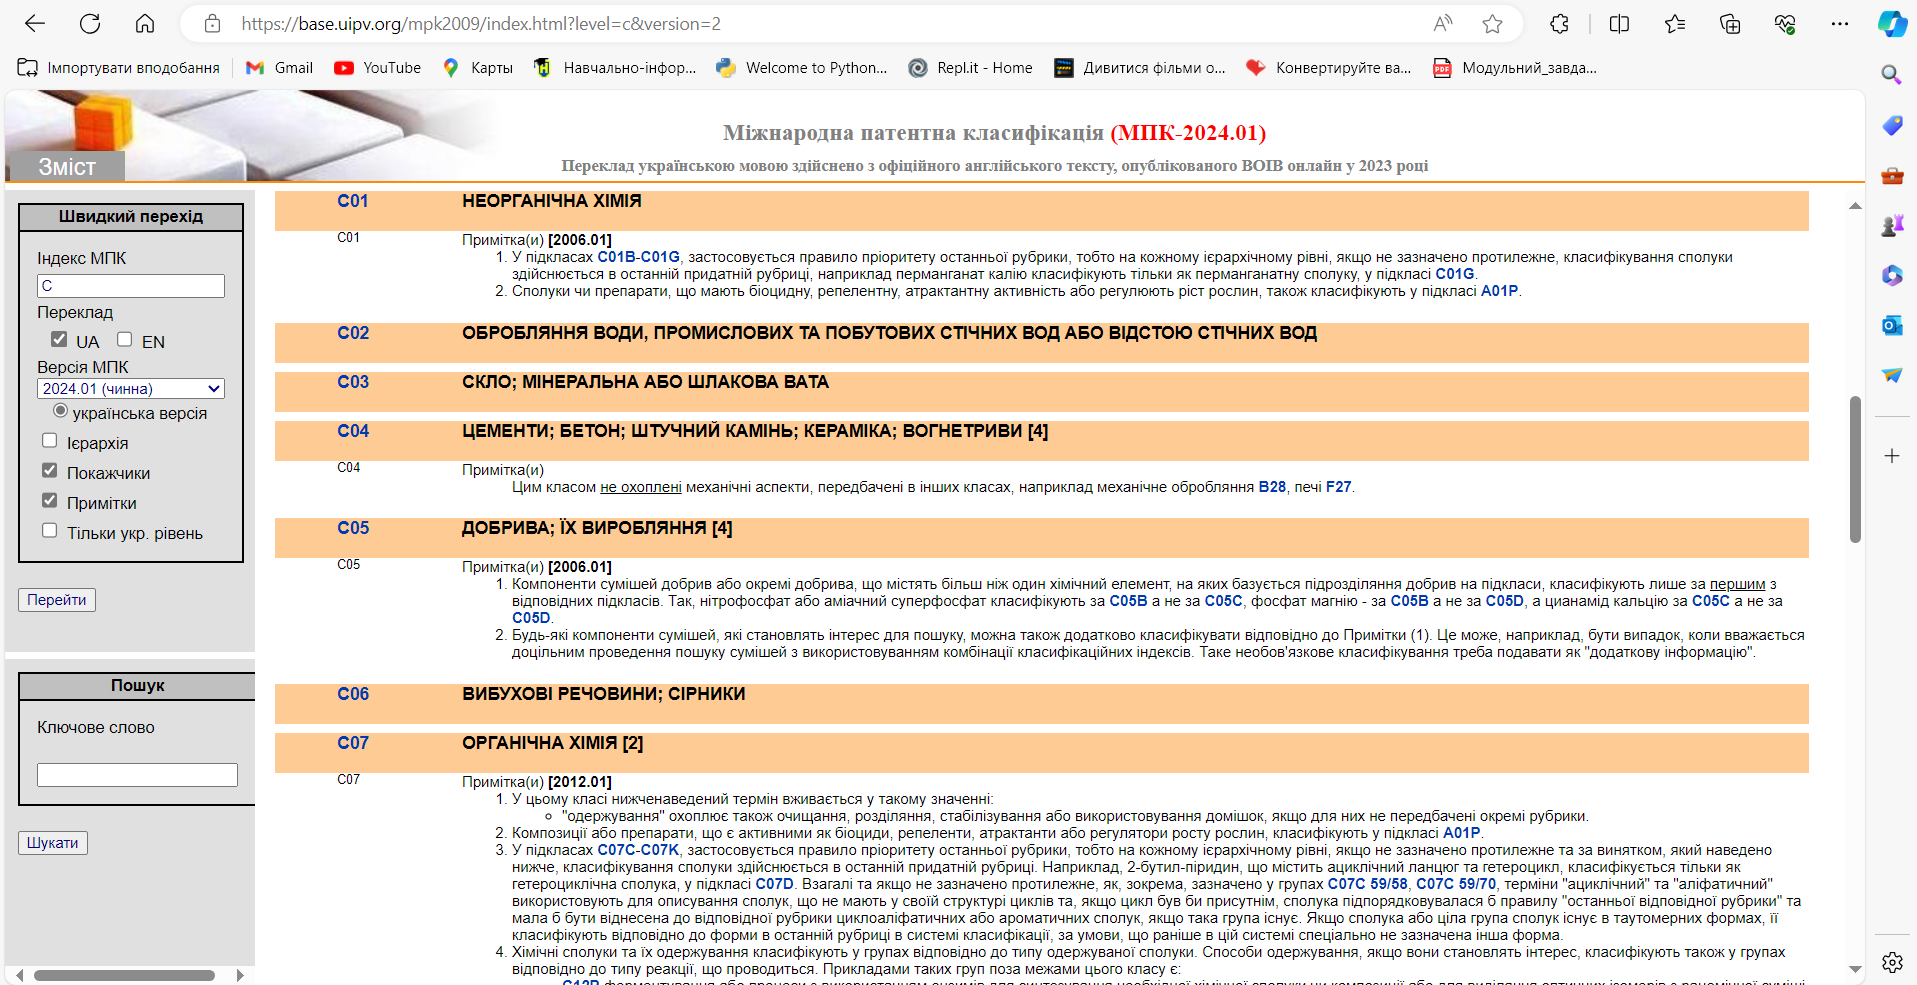Image resolution: width=1917 pixels, height=985 pixels.
Task: Click the scroll up arrow of content
Action: coord(1855,206)
